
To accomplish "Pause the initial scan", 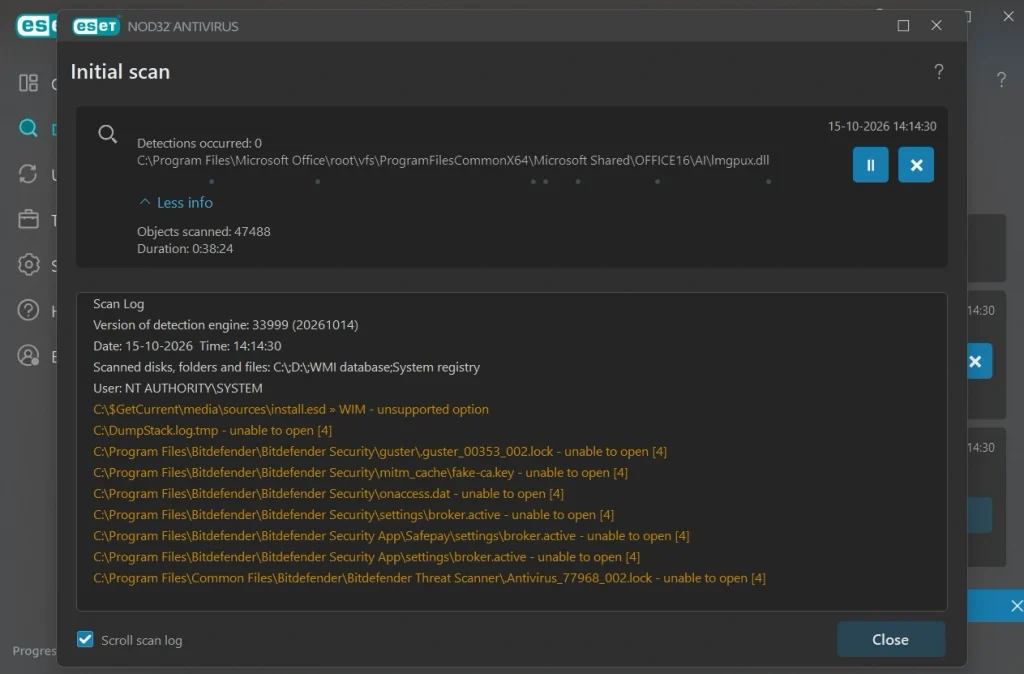I will pos(870,165).
